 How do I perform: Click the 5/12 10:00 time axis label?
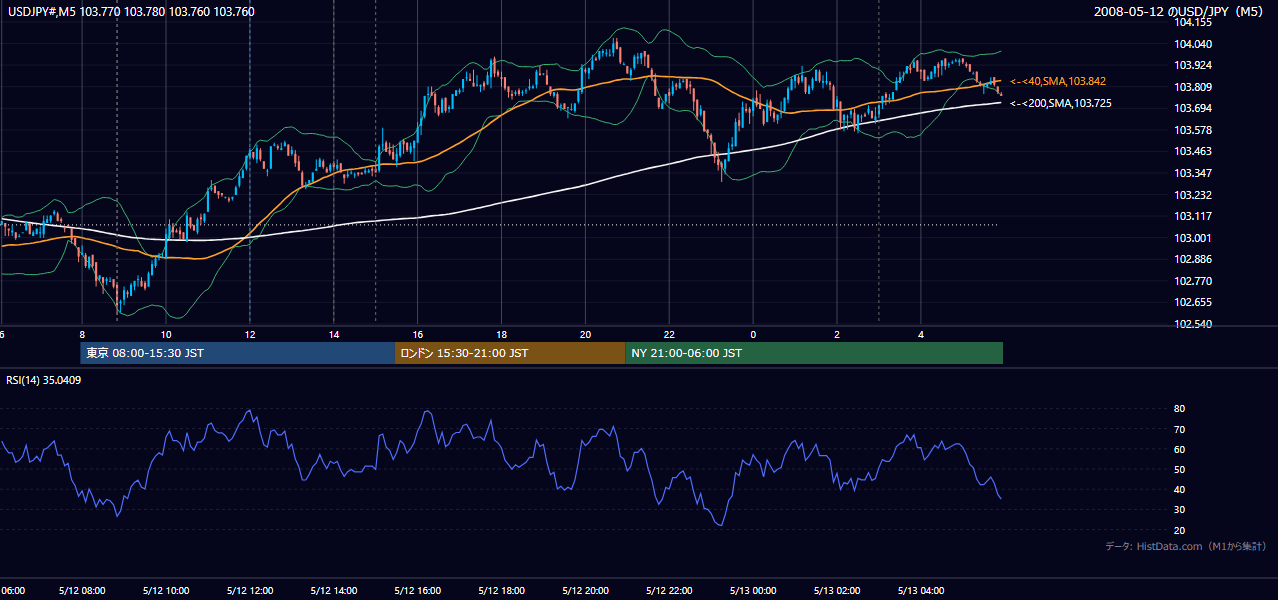click(166, 590)
